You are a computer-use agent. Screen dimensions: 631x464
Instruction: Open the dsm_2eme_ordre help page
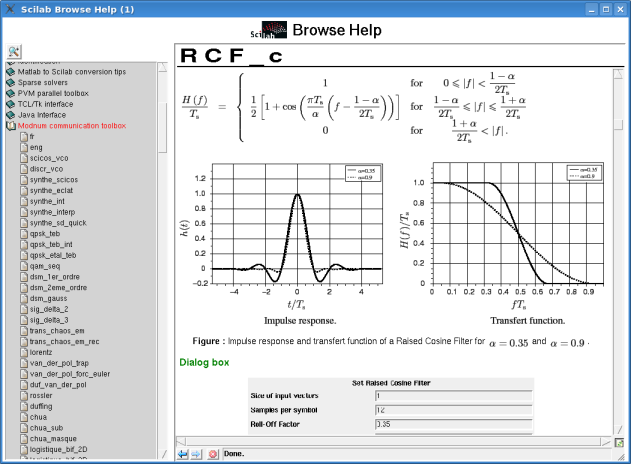[x=58, y=288]
